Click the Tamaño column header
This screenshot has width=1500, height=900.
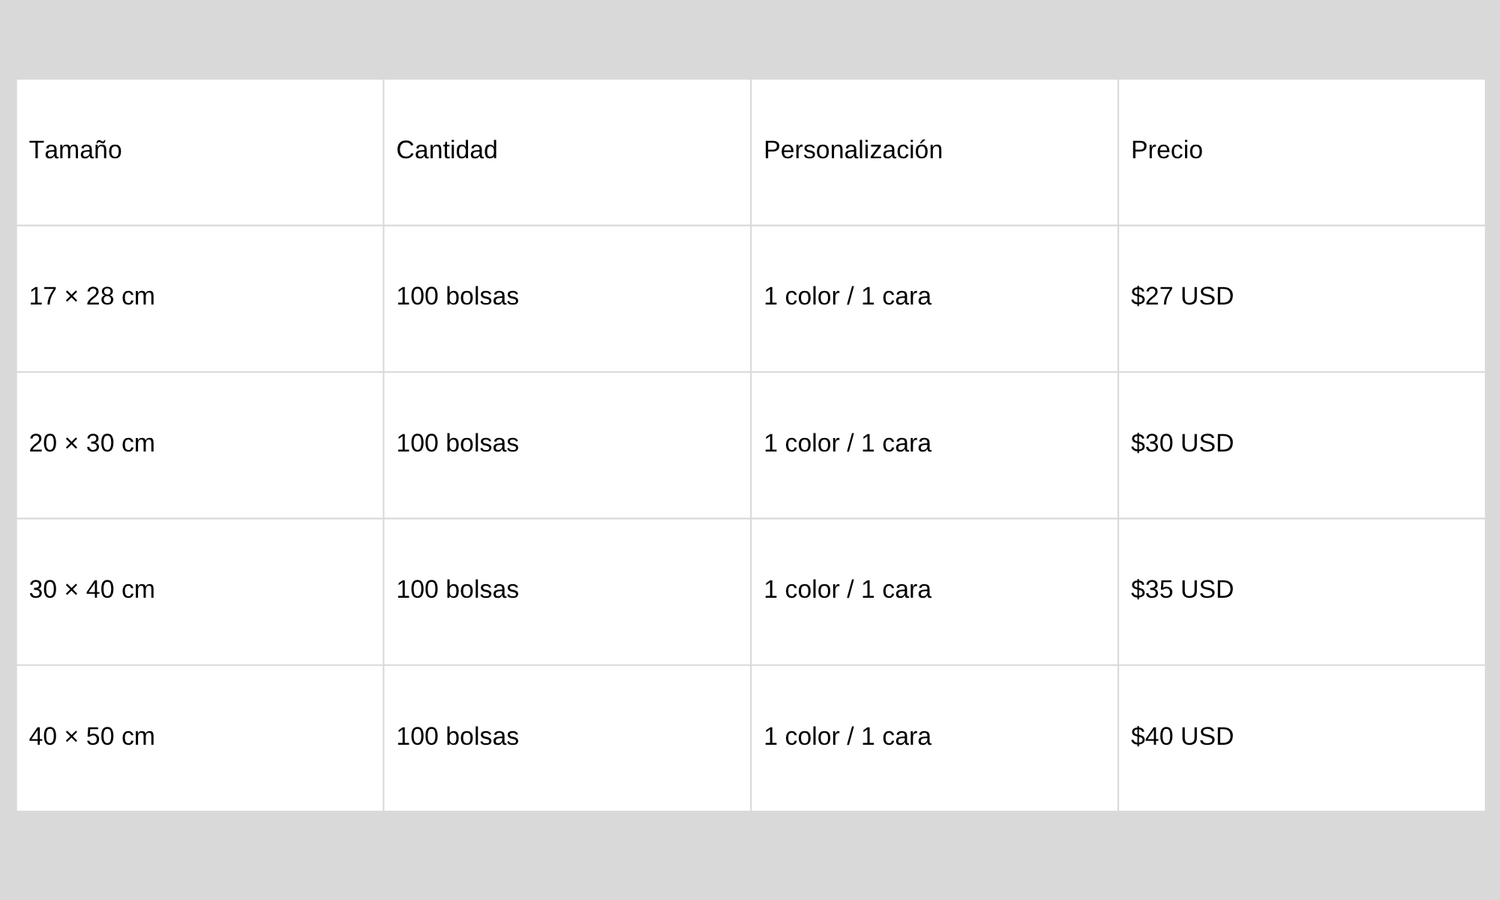pyautogui.click(x=200, y=152)
